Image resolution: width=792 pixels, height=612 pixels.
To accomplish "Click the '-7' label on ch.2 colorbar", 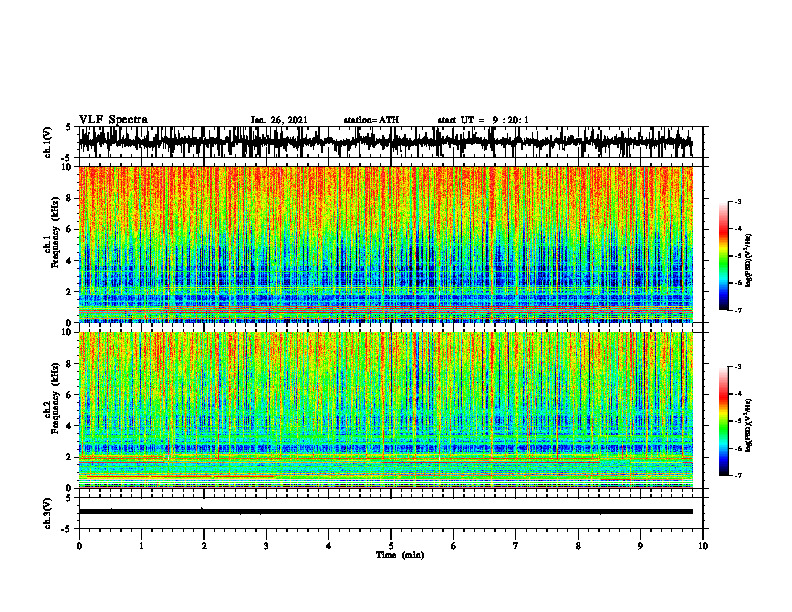I will pyautogui.click(x=737, y=475).
